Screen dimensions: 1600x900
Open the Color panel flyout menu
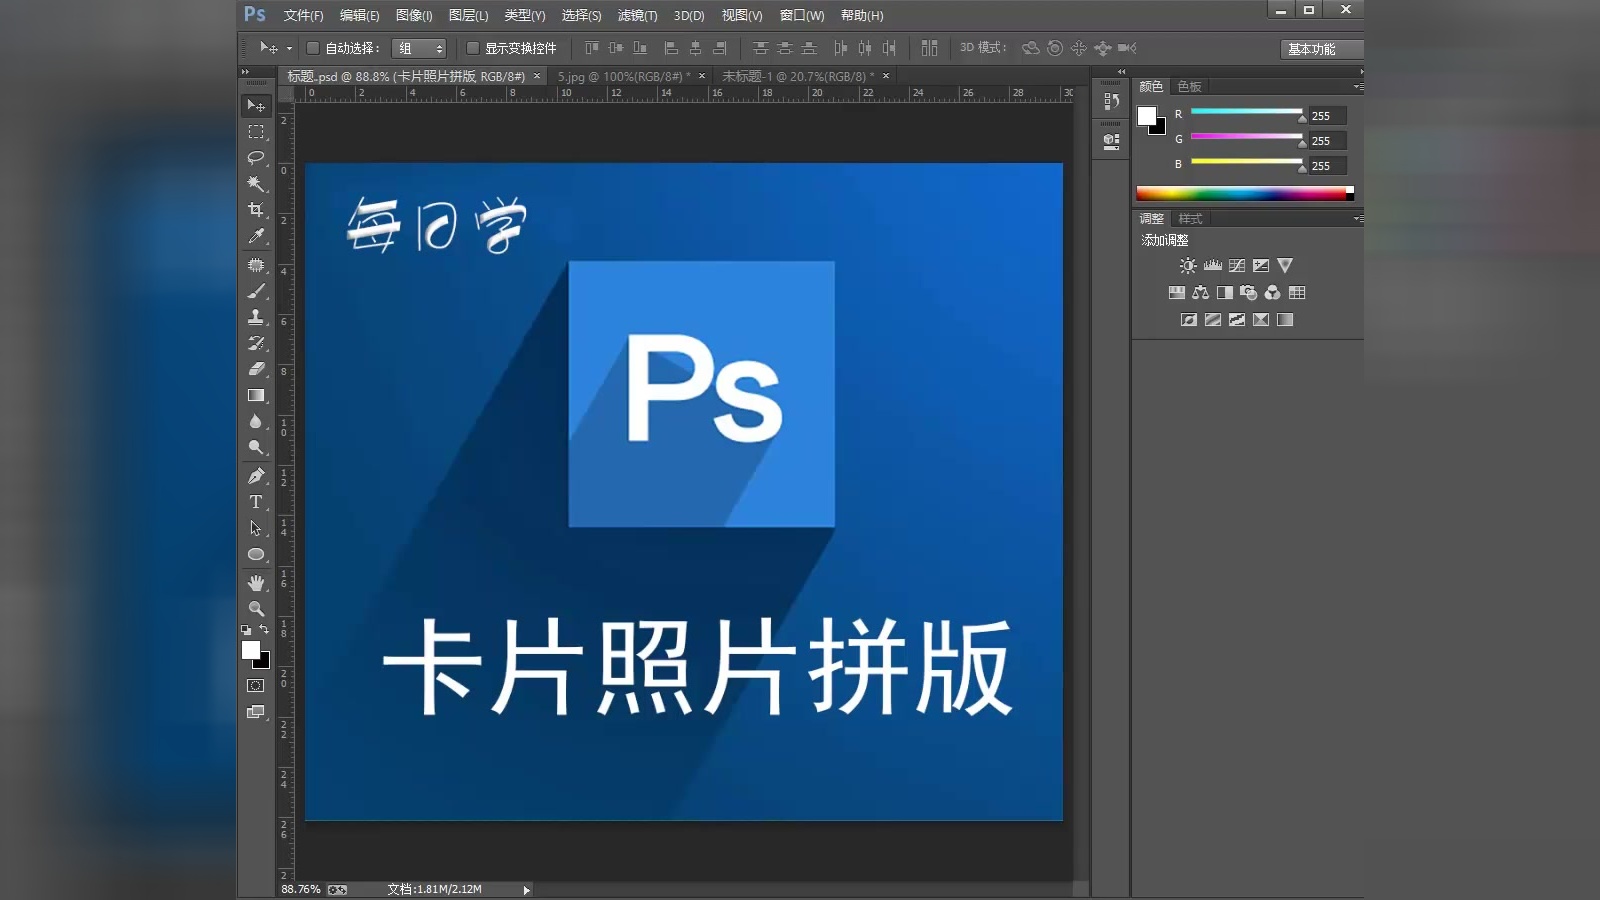click(x=1357, y=87)
